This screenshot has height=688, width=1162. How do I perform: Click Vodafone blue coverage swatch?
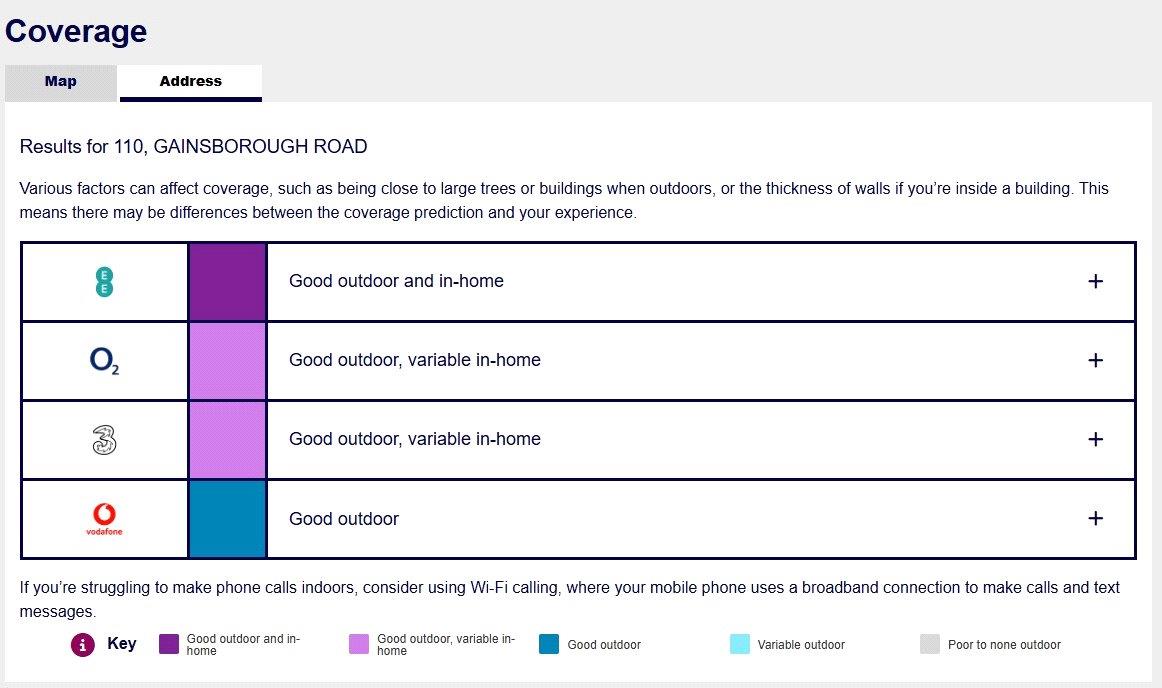tap(228, 519)
